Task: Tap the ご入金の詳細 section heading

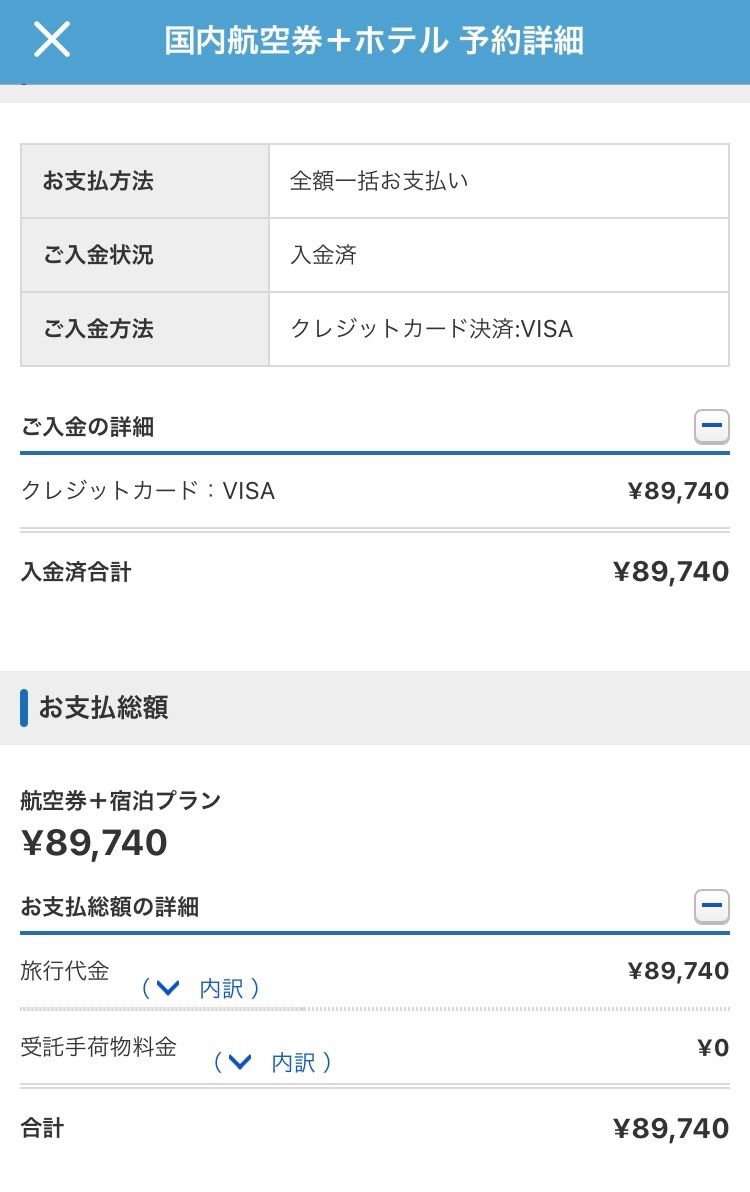Action: click(88, 427)
